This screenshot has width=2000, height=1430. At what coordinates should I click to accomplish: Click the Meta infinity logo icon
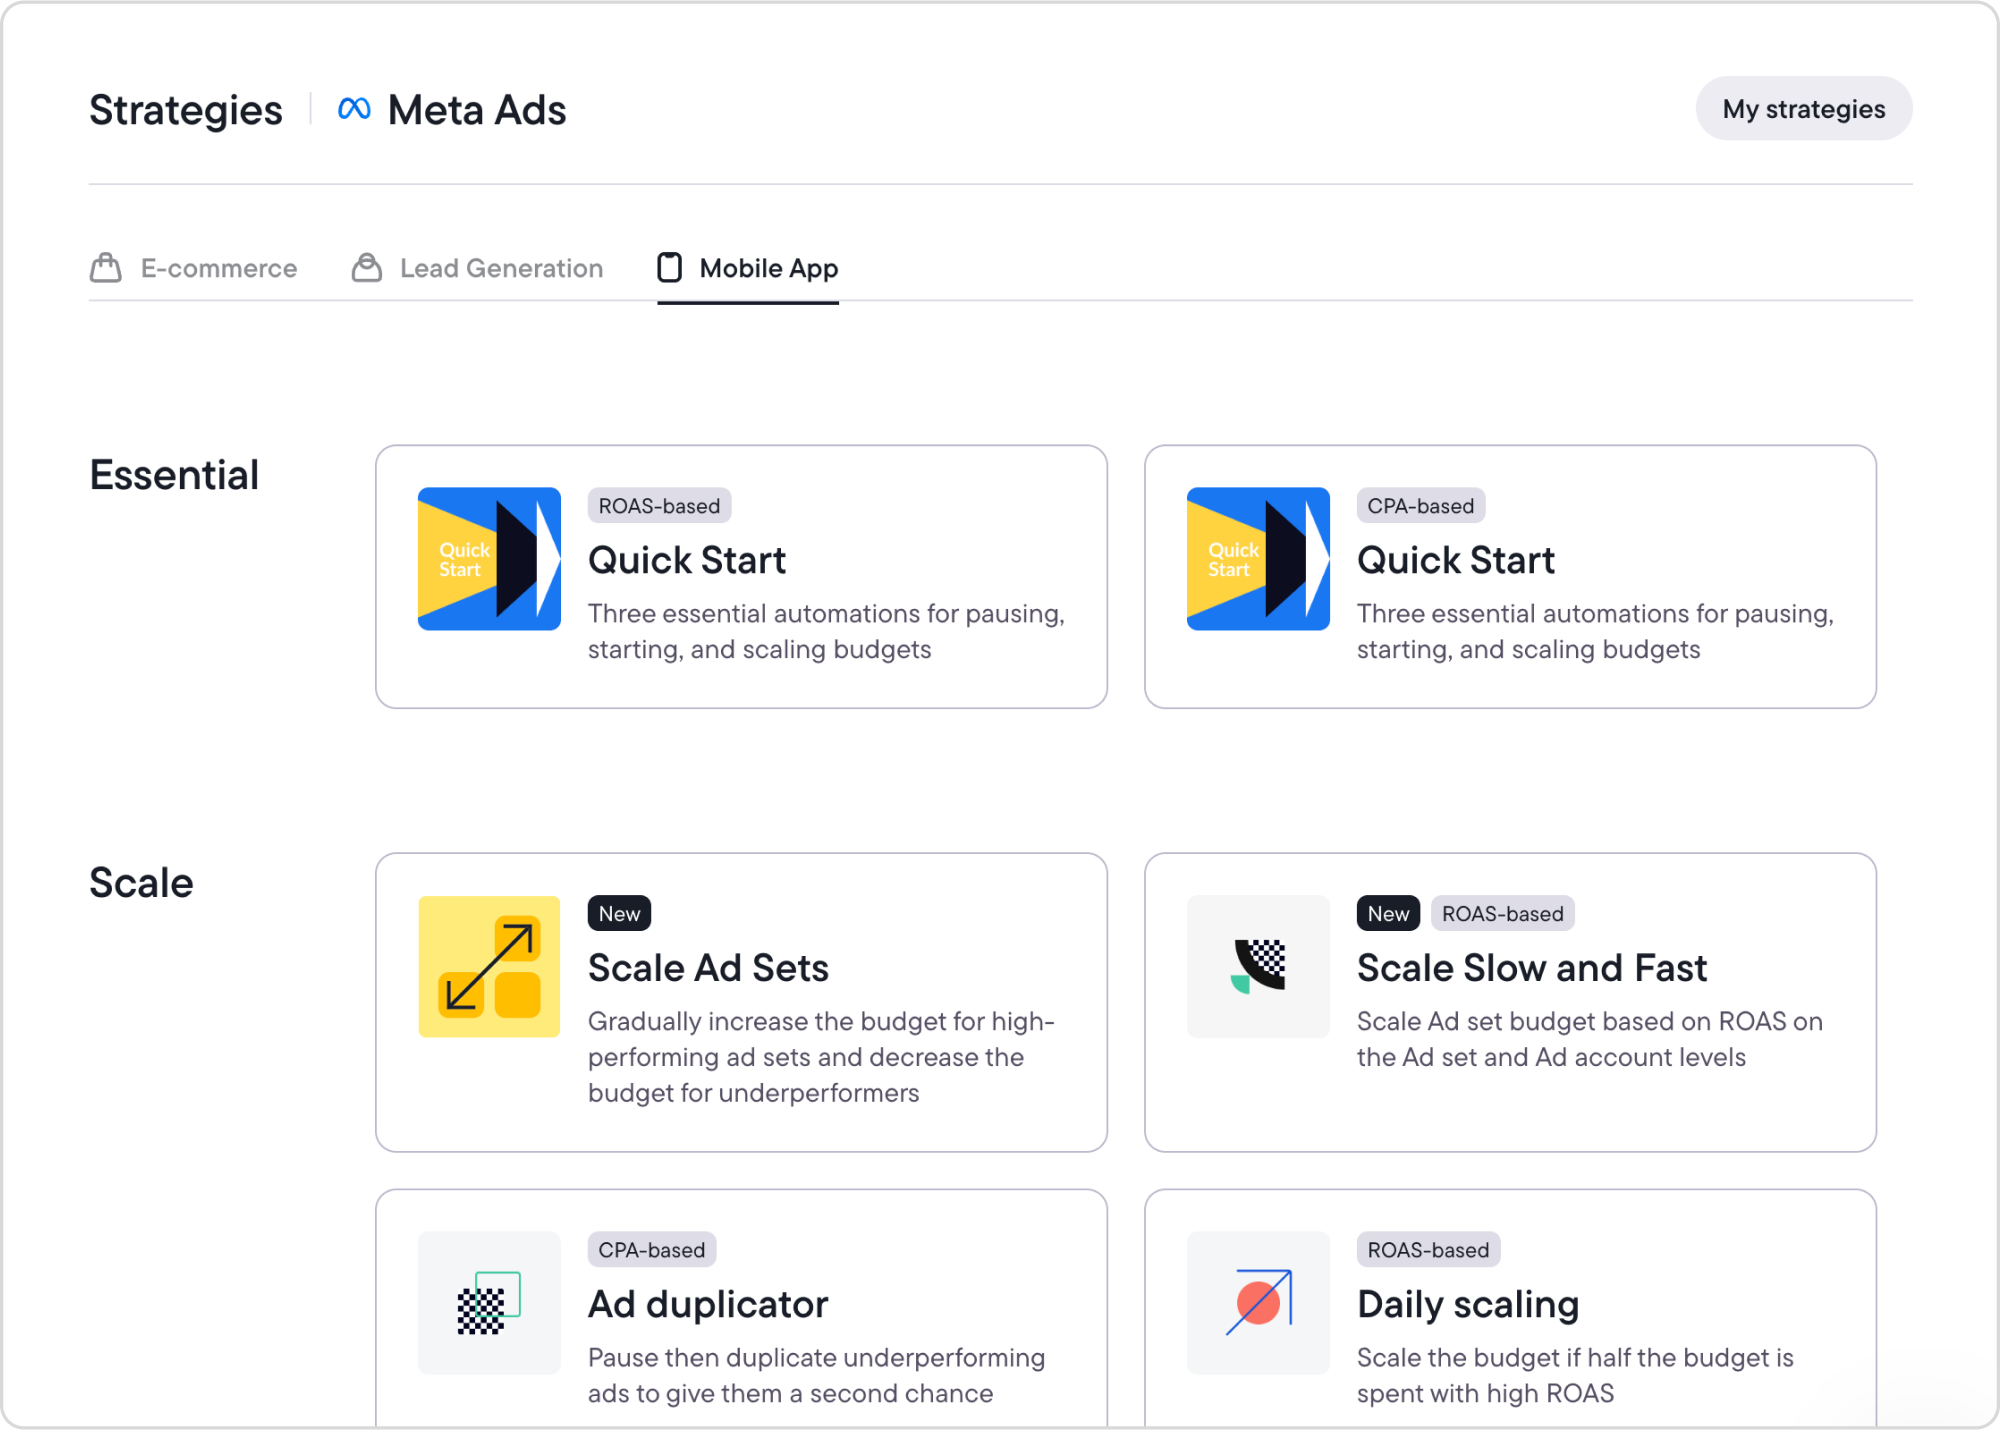click(x=354, y=109)
